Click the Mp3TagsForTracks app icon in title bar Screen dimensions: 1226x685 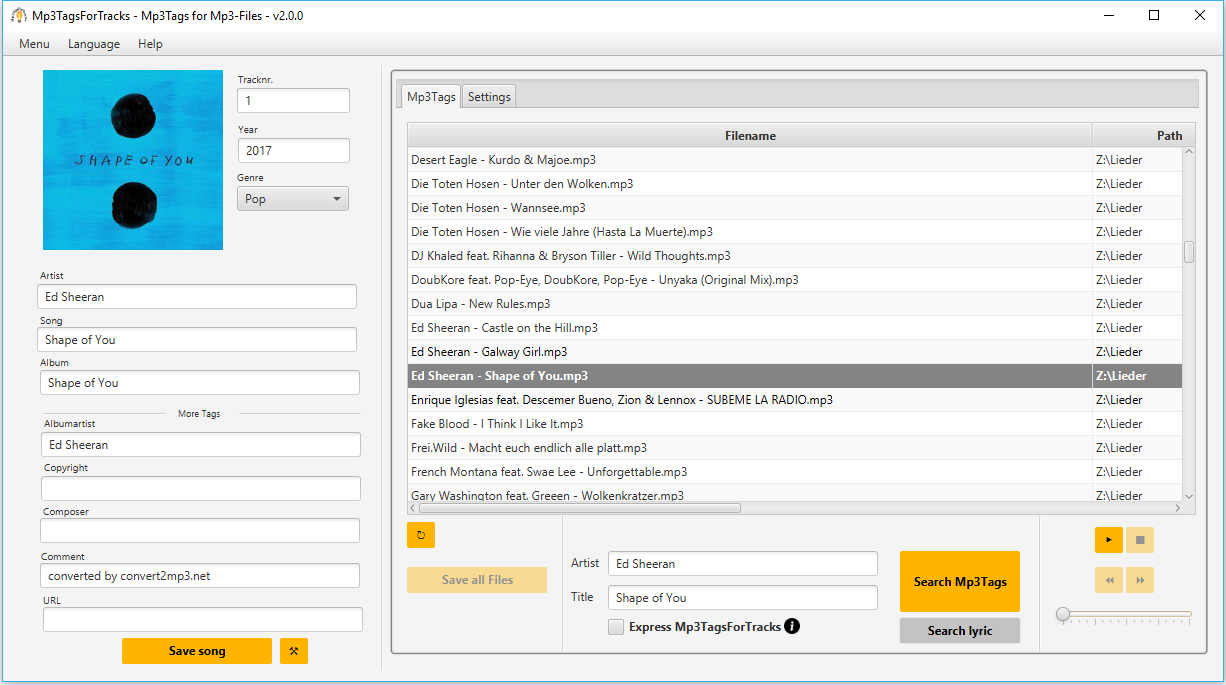[x=18, y=15]
